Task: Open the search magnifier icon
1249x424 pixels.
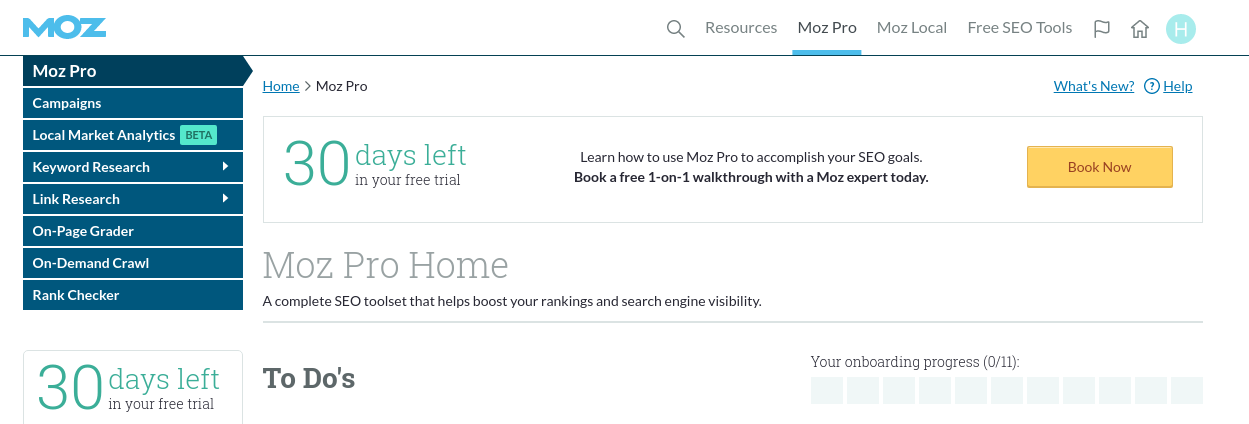Action: pyautogui.click(x=676, y=29)
